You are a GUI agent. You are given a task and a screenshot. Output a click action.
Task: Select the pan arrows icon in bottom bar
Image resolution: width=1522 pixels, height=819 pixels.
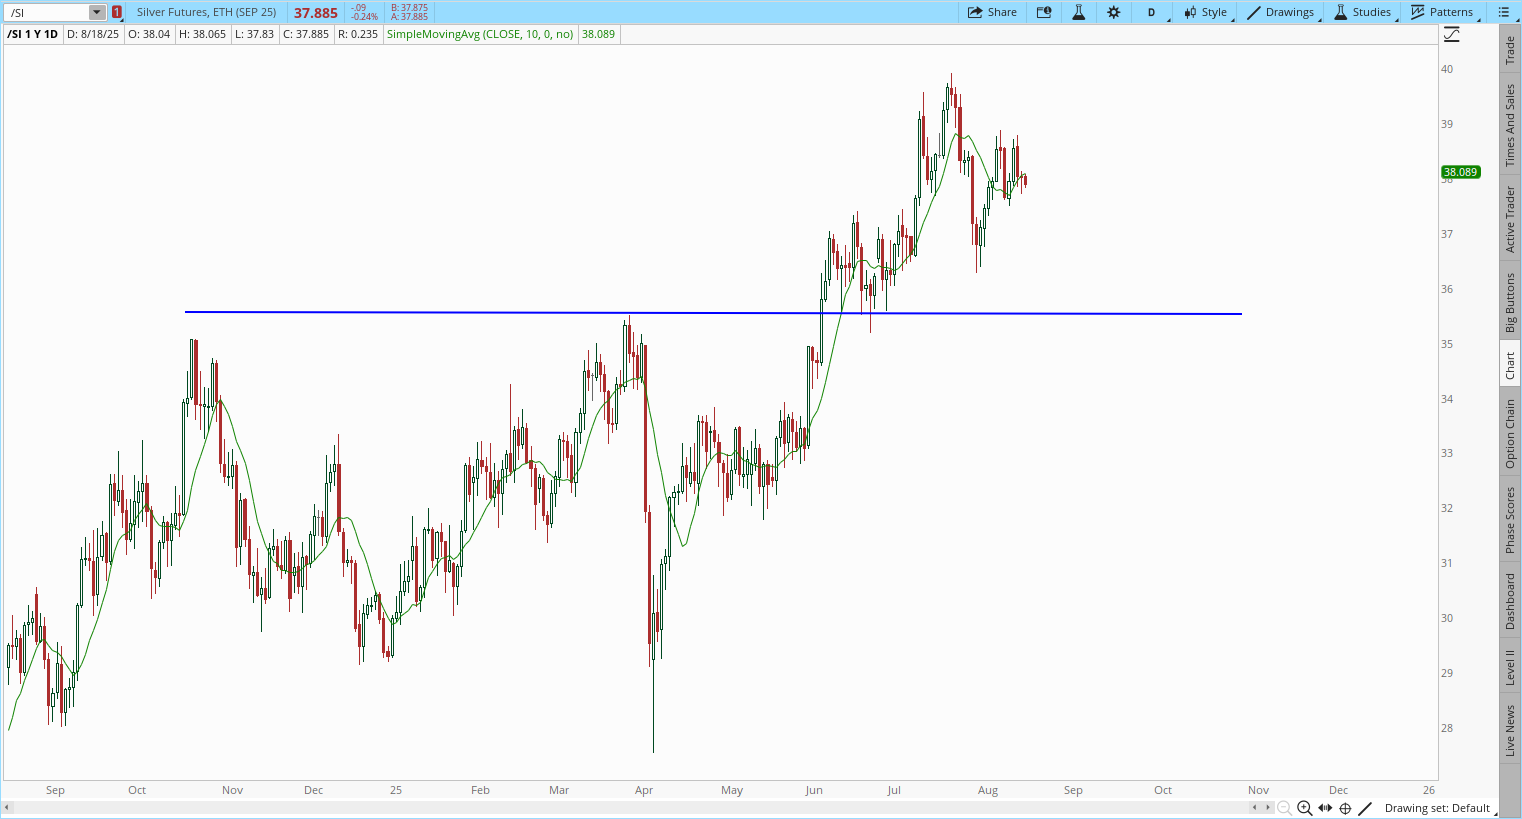(x=1325, y=808)
